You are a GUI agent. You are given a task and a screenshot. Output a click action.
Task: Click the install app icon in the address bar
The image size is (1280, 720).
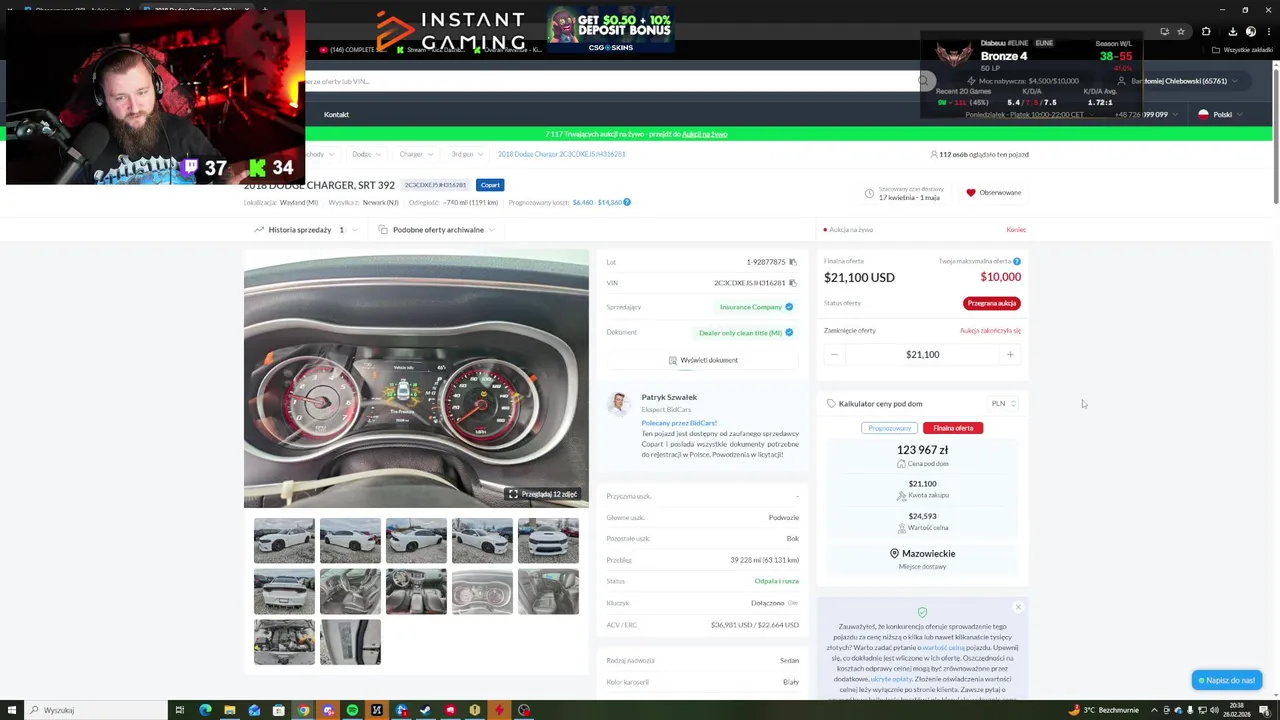click(x=1164, y=31)
